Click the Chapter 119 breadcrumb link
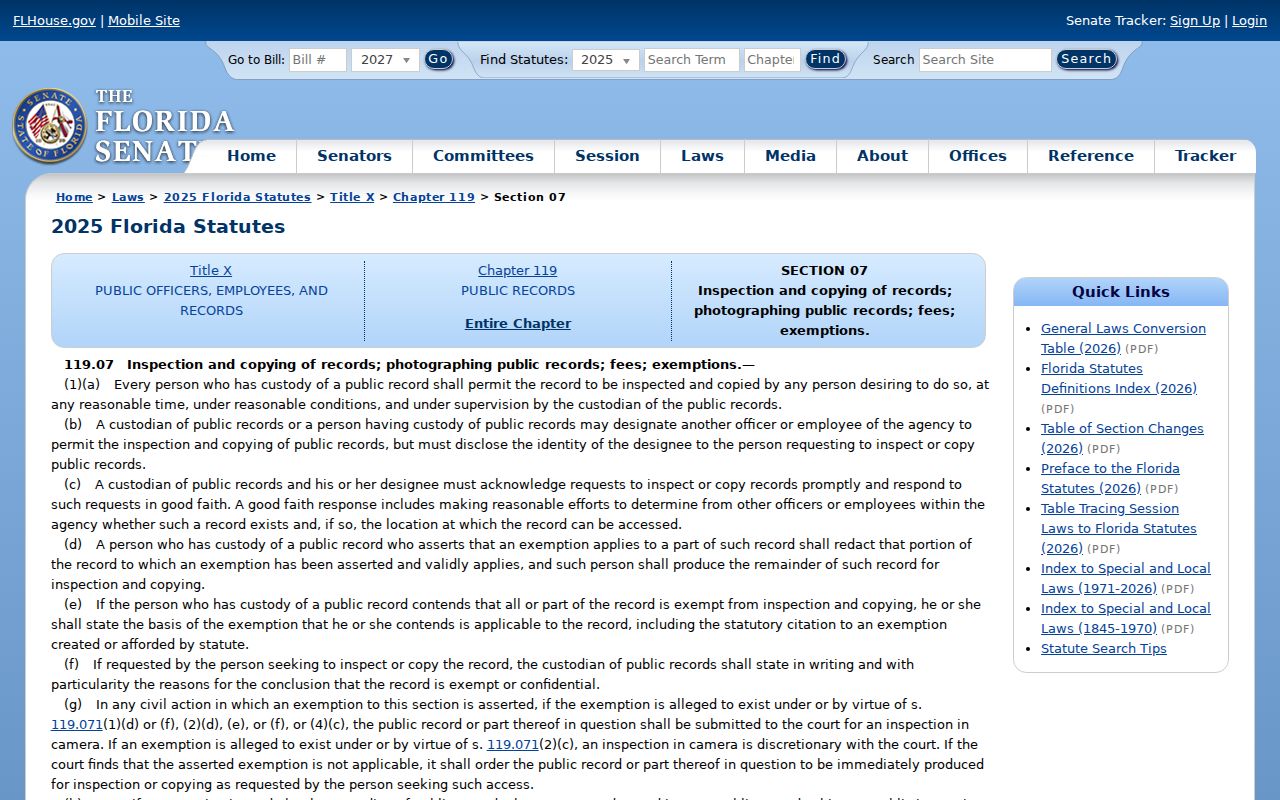Image resolution: width=1280 pixels, height=800 pixels. pyautogui.click(x=434, y=197)
